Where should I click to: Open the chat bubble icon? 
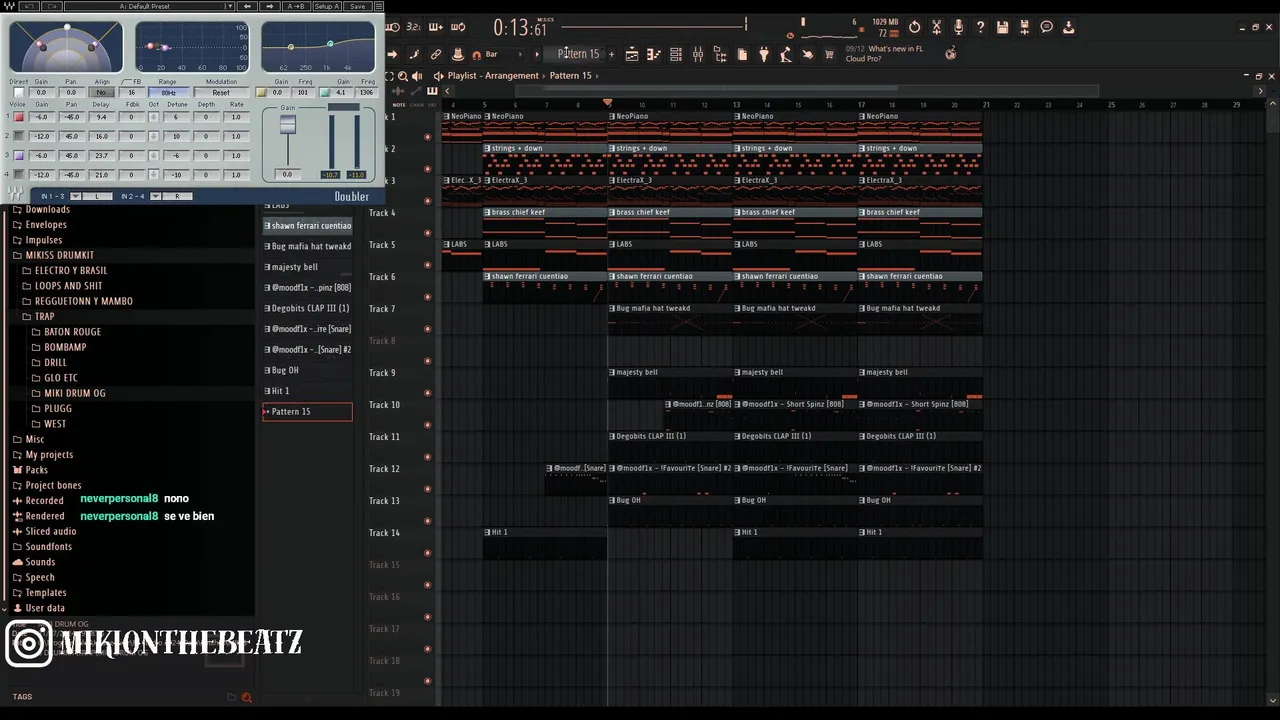coord(1046,27)
